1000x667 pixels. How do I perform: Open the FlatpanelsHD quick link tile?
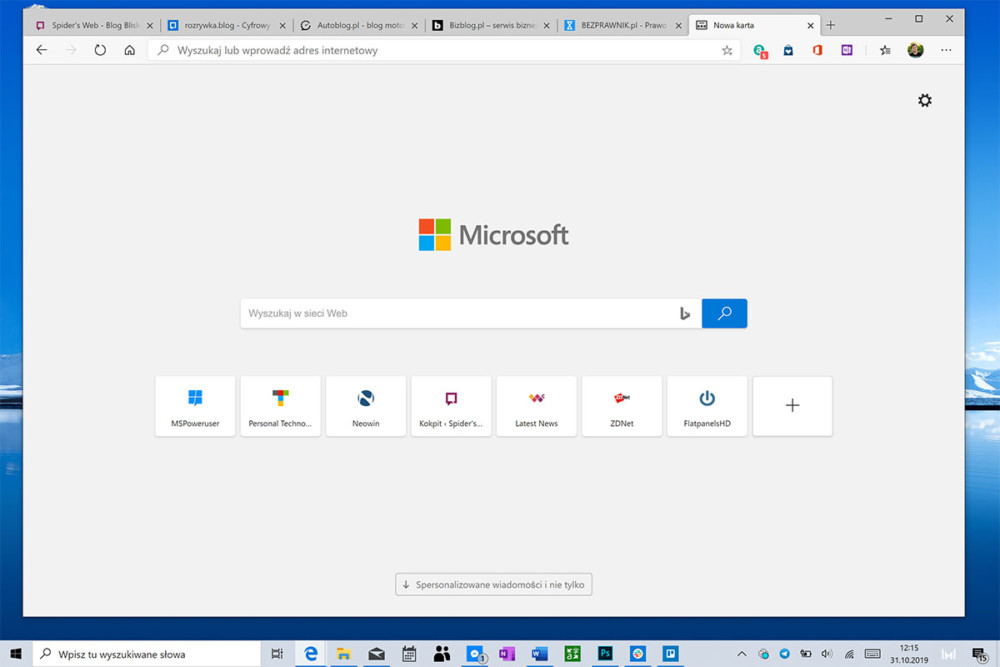pos(707,406)
